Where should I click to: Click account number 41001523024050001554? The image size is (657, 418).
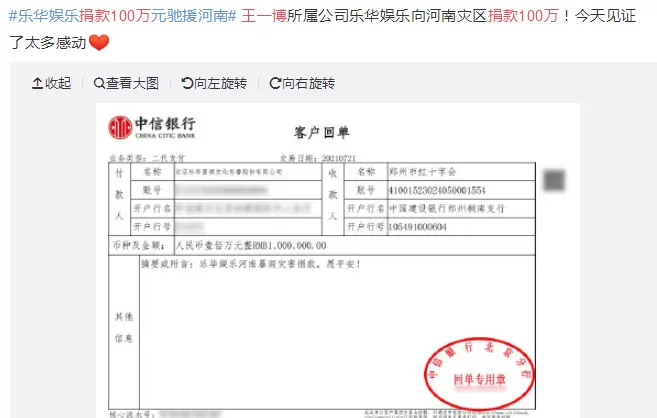point(437,191)
